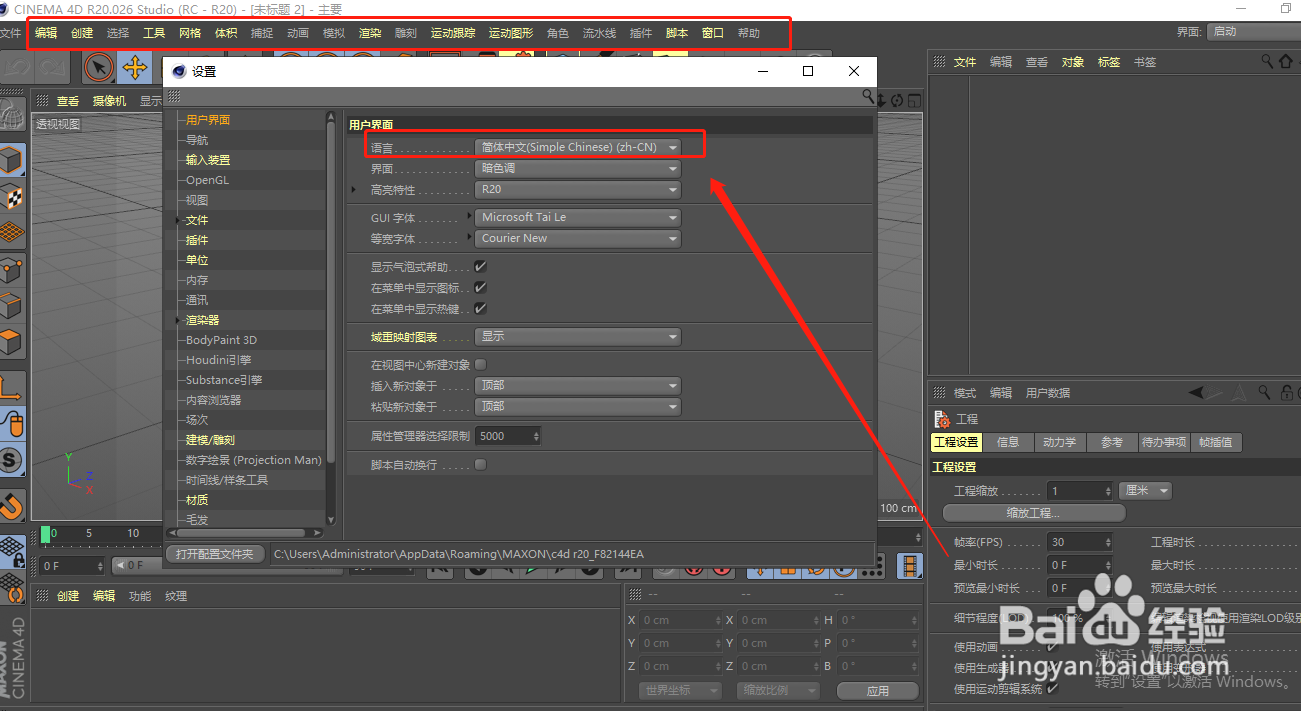Open Paste New Object At dropdown (粘贴新对象于)
1301x711 pixels.
[x=577, y=407]
